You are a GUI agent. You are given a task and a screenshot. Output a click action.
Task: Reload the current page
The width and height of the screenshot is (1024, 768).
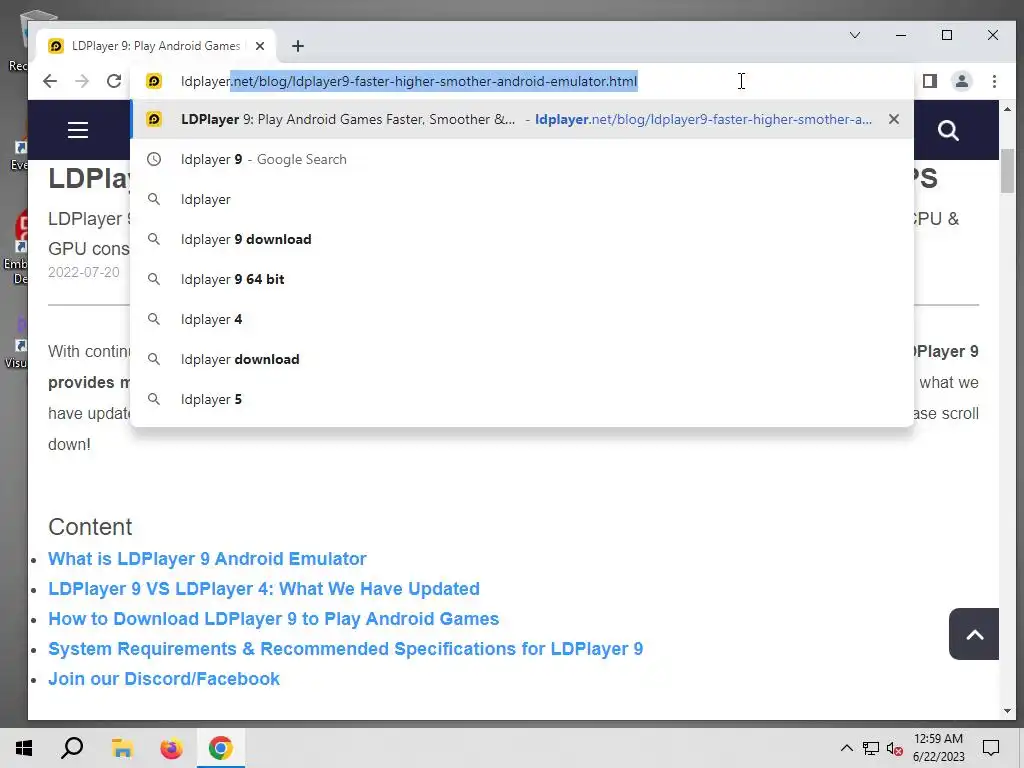(x=114, y=81)
